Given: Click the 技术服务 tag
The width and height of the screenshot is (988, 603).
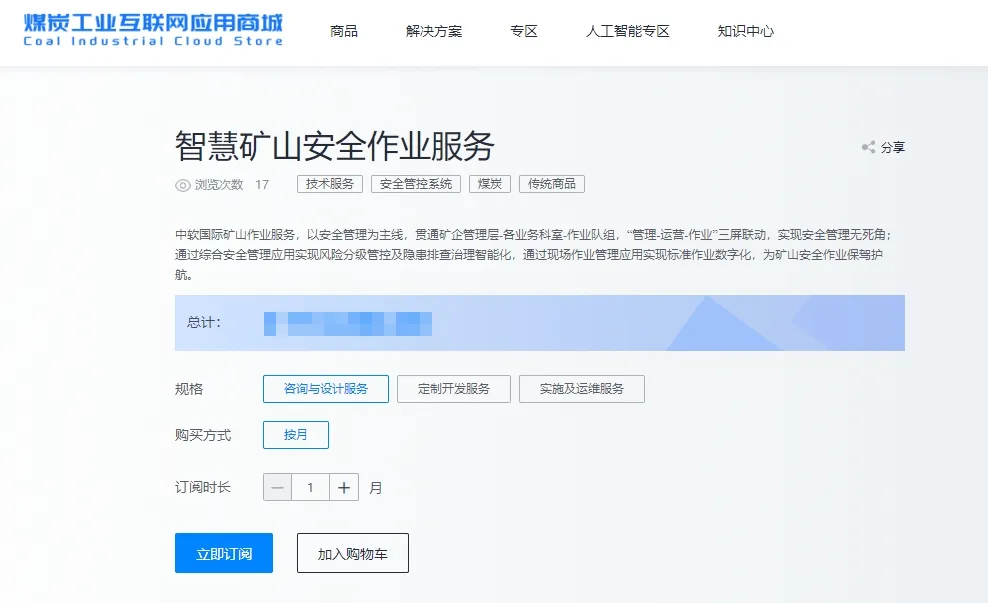Looking at the screenshot, I should pyautogui.click(x=330, y=184).
